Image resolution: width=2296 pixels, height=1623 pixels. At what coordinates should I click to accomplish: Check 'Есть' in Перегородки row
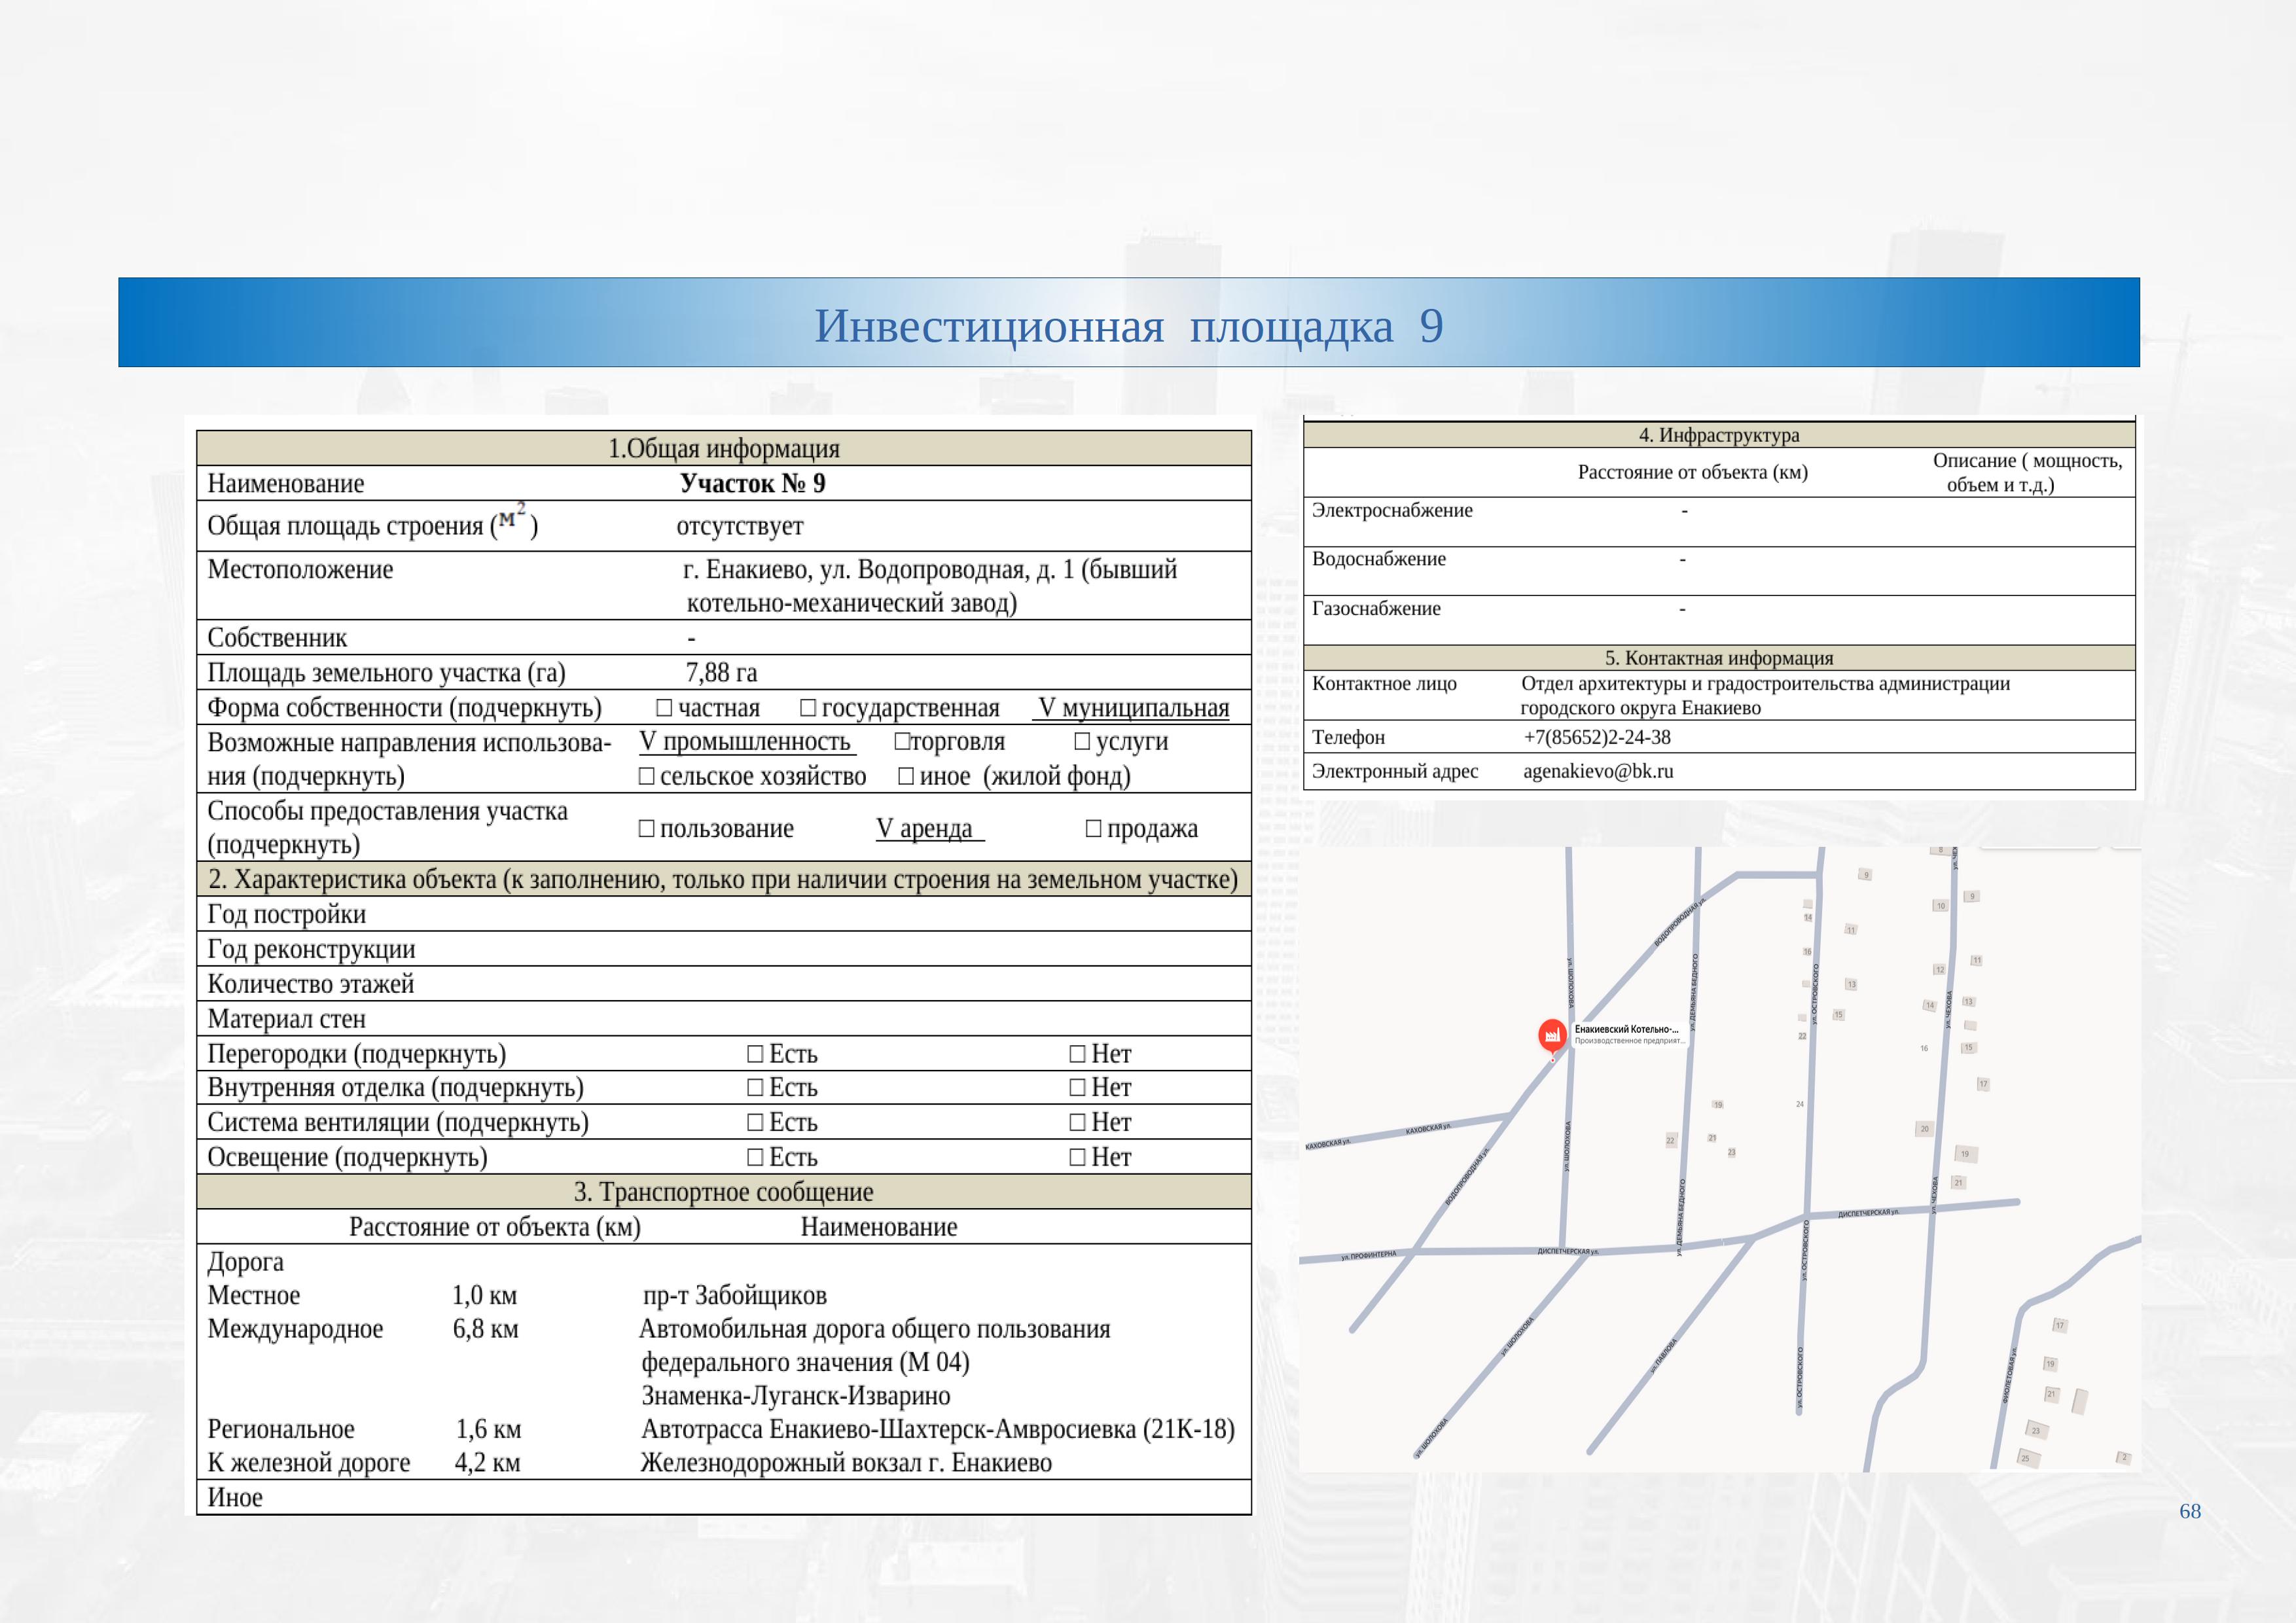pos(756,1054)
